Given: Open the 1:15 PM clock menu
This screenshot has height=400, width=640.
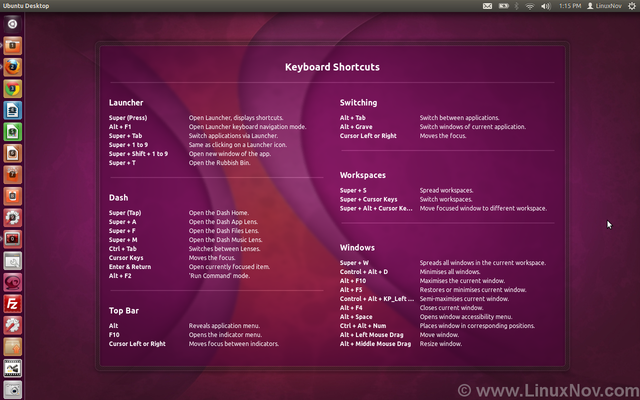Looking at the screenshot, I should (570, 6).
